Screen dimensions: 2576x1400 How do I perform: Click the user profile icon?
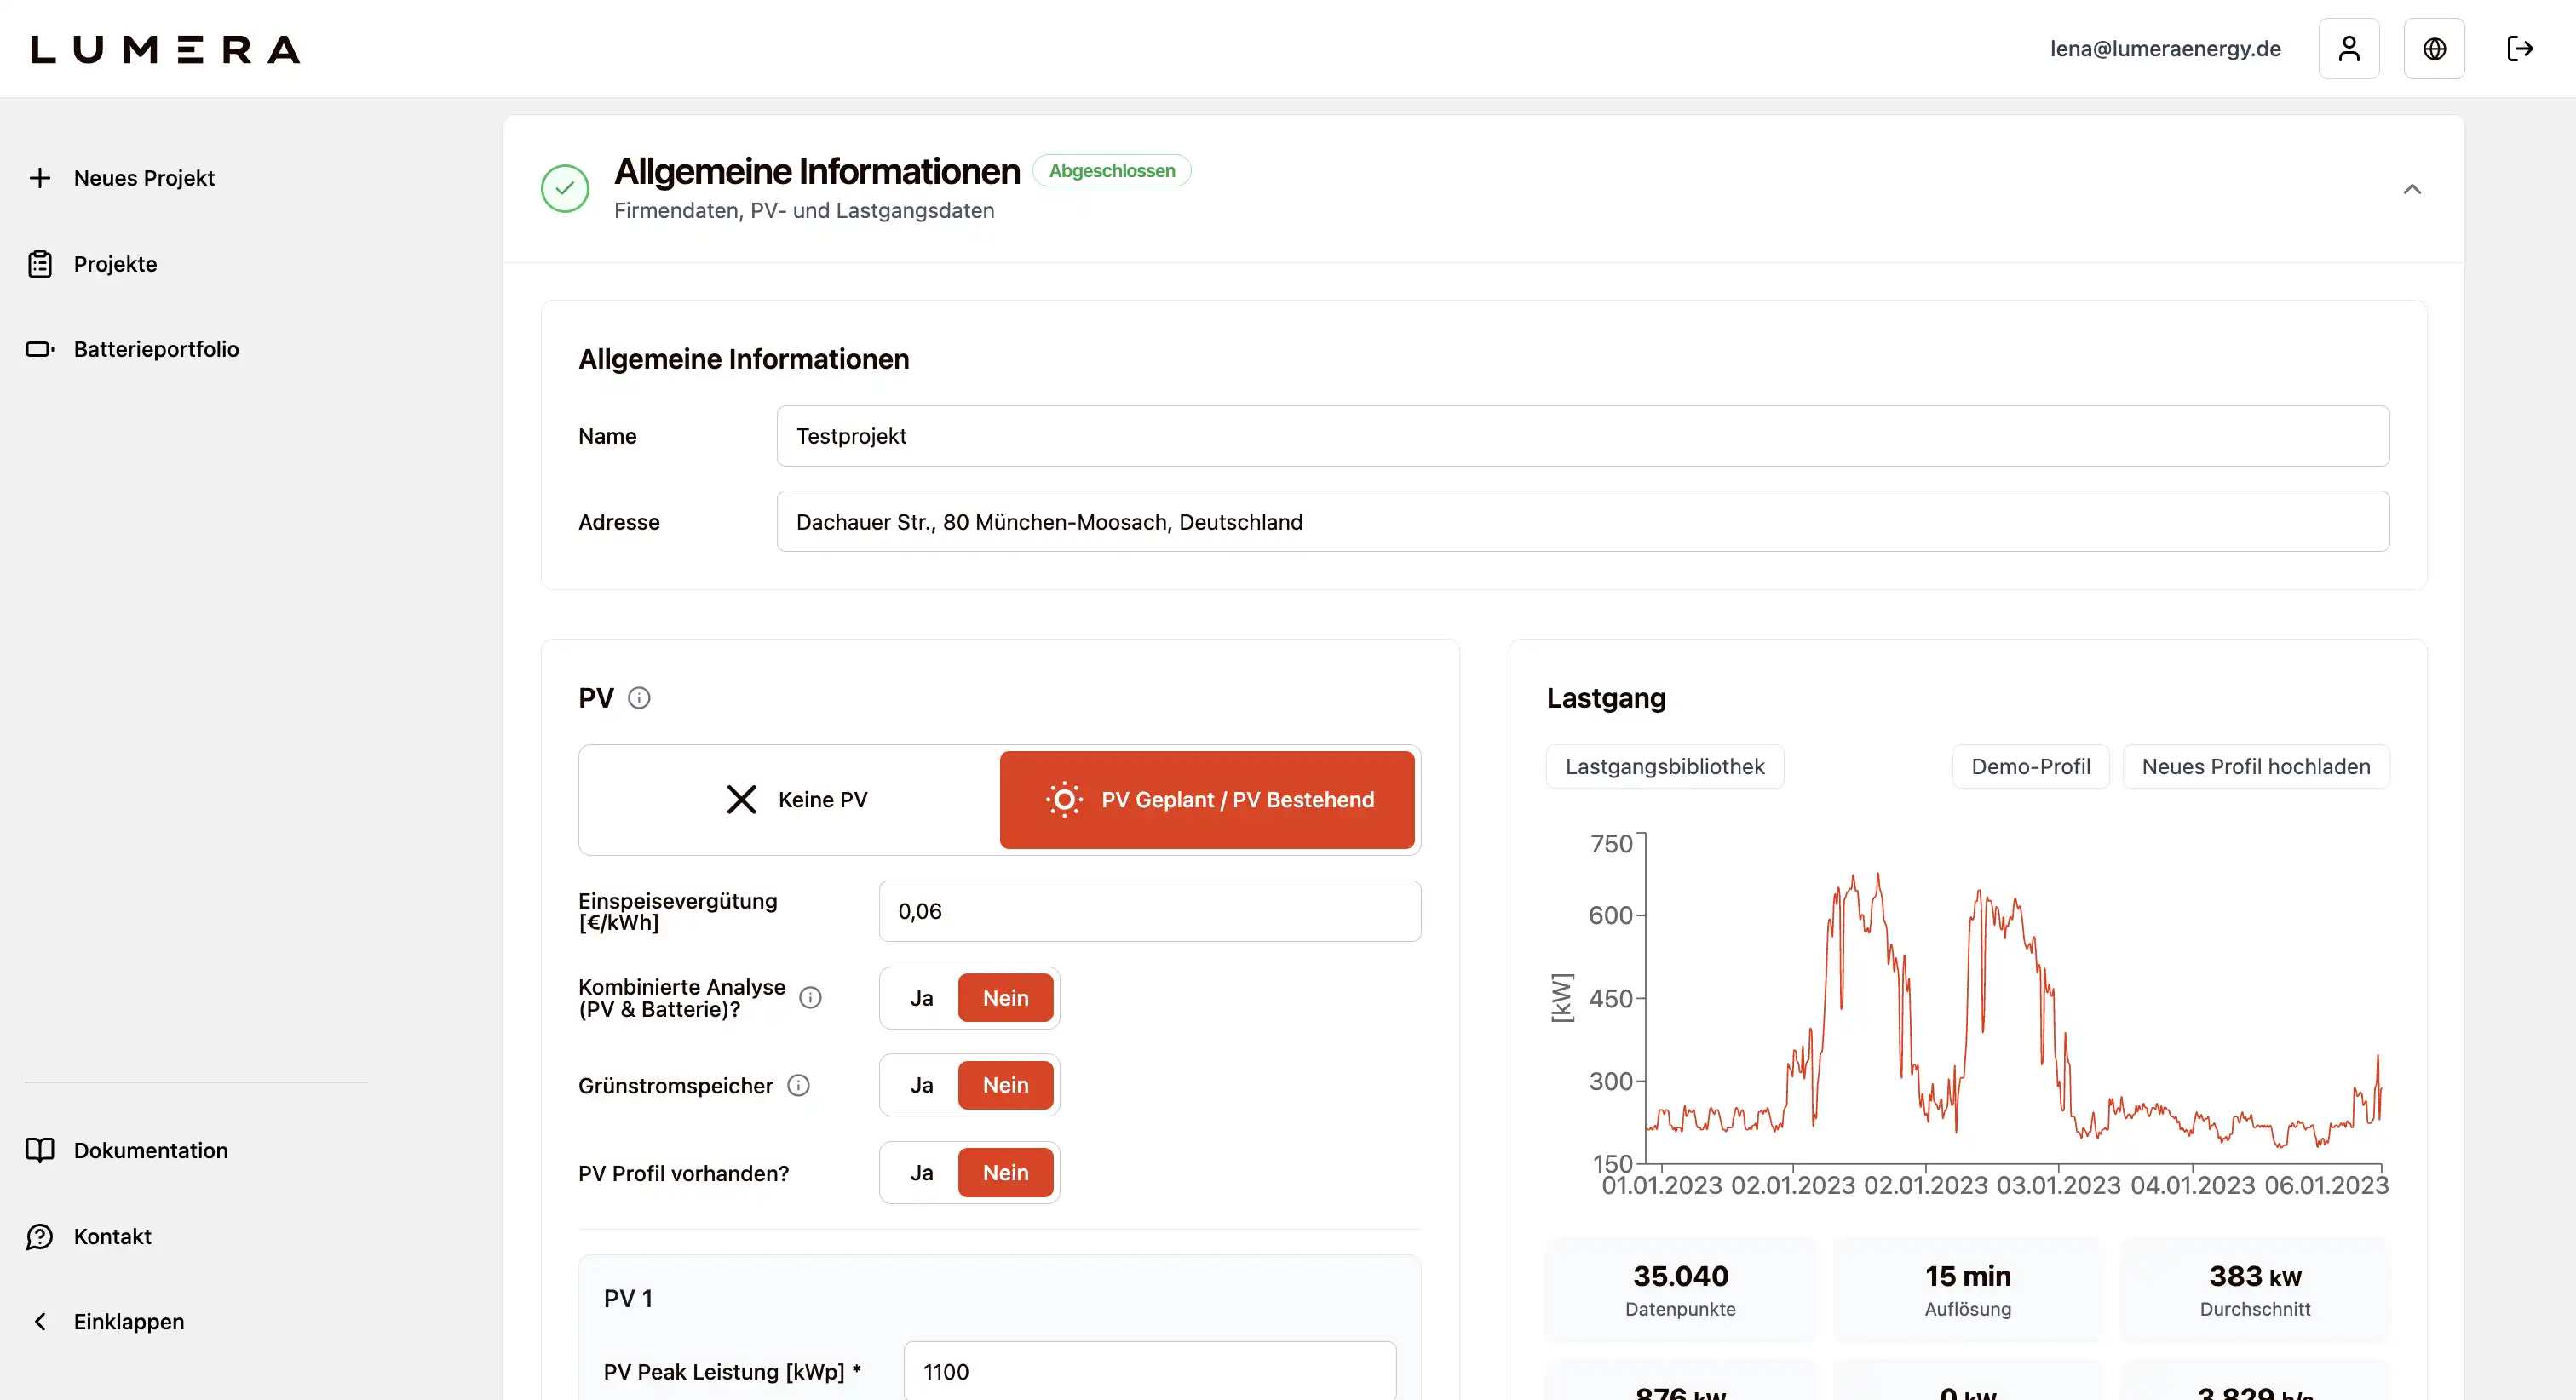click(x=2348, y=48)
